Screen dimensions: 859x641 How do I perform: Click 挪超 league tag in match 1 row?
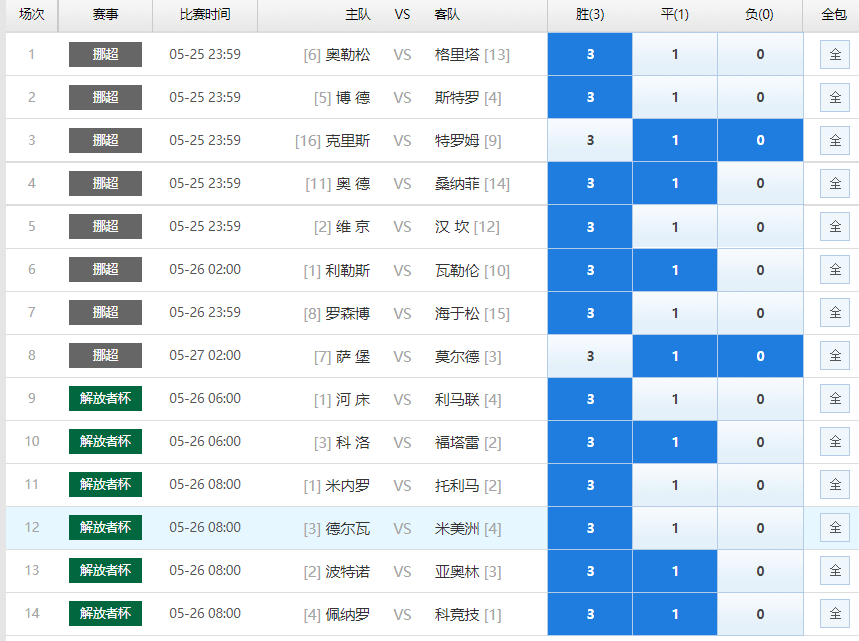[x=105, y=54]
